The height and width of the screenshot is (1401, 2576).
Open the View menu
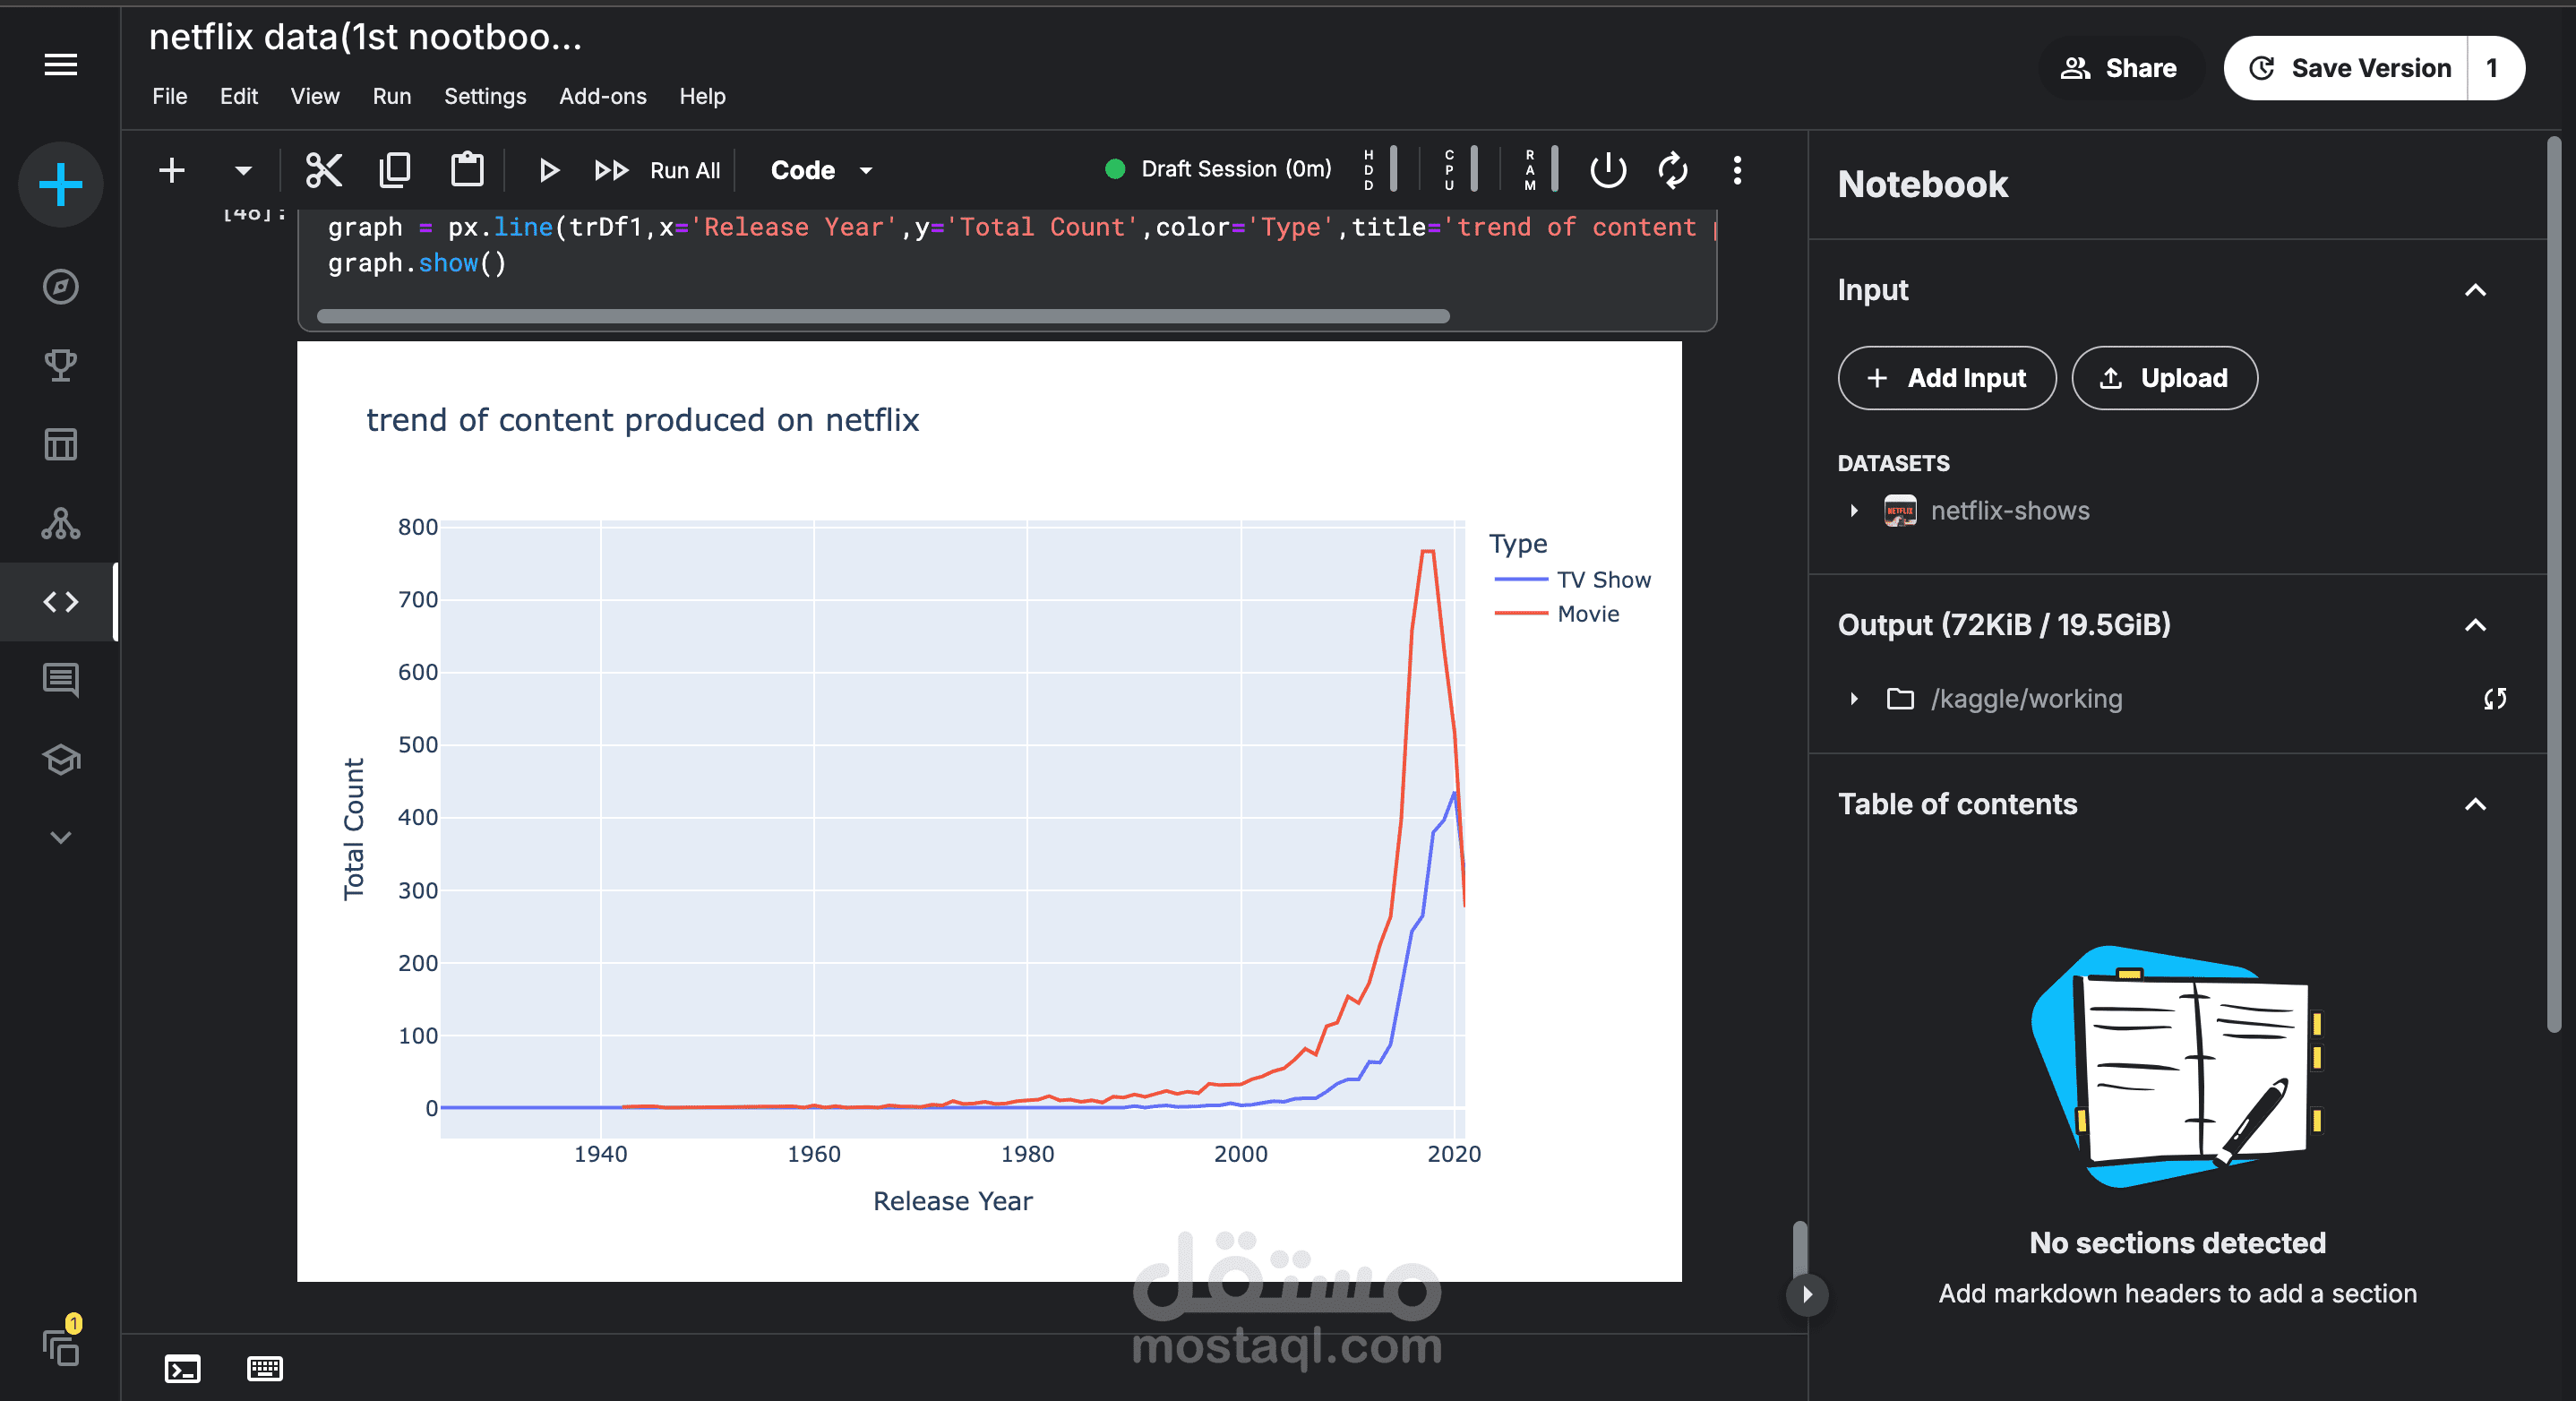coord(315,96)
